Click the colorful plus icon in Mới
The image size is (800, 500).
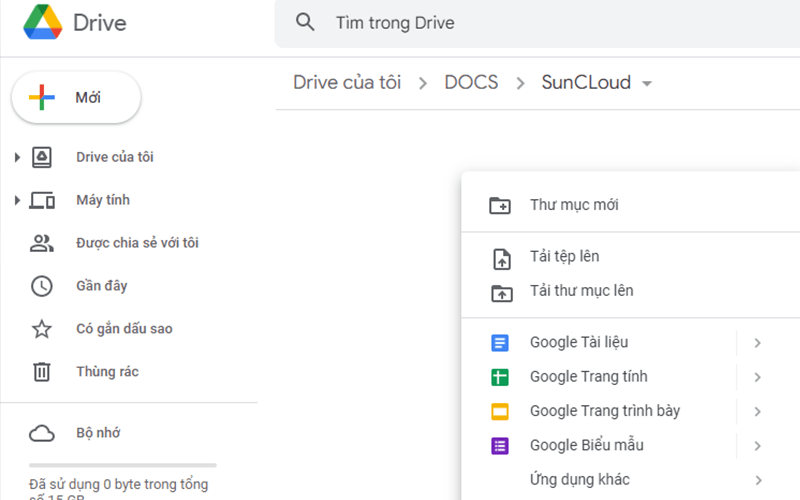click(x=42, y=97)
